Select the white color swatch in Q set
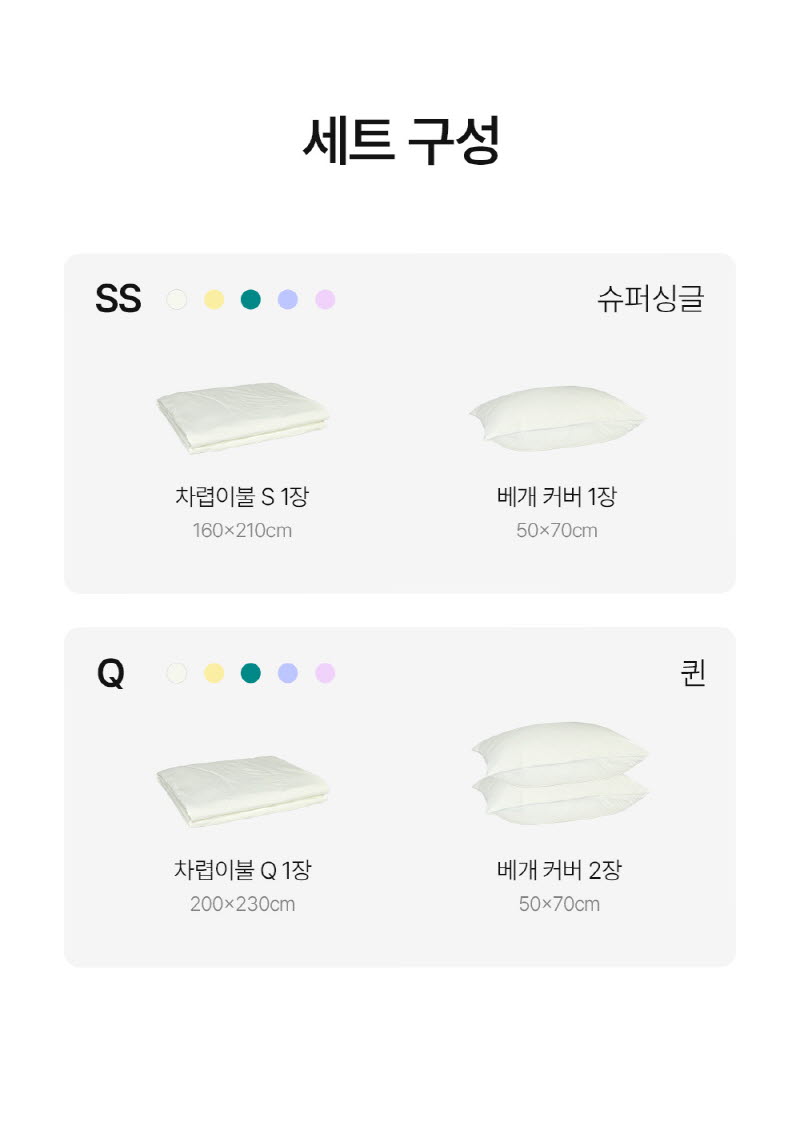This screenshot has height=1127, width=800. coord(177,673)
